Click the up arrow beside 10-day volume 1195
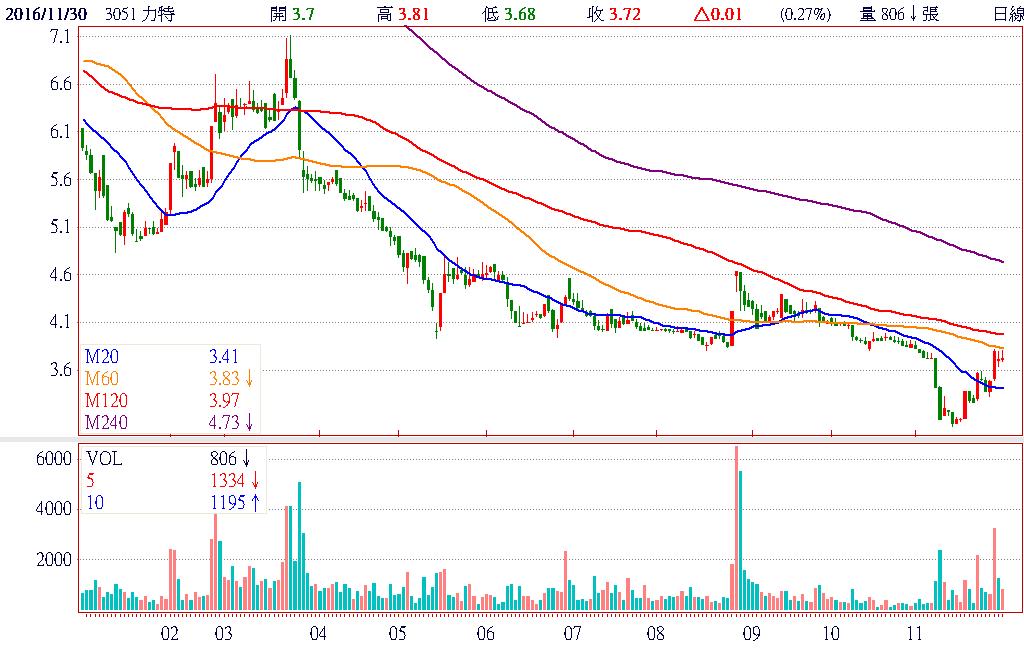Screen dimensions: 1024x662 tap(255, 503)
